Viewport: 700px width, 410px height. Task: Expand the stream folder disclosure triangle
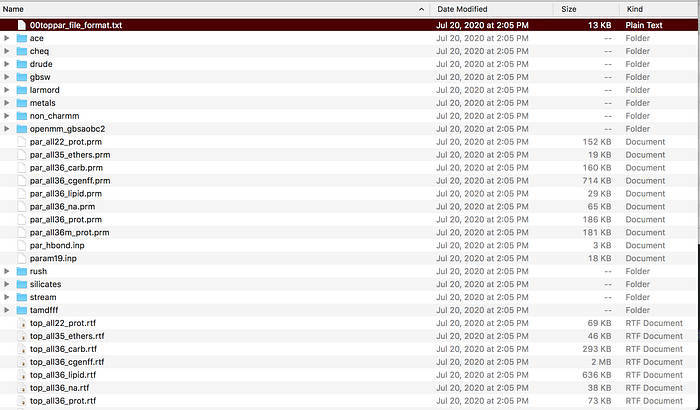[7, 297]
